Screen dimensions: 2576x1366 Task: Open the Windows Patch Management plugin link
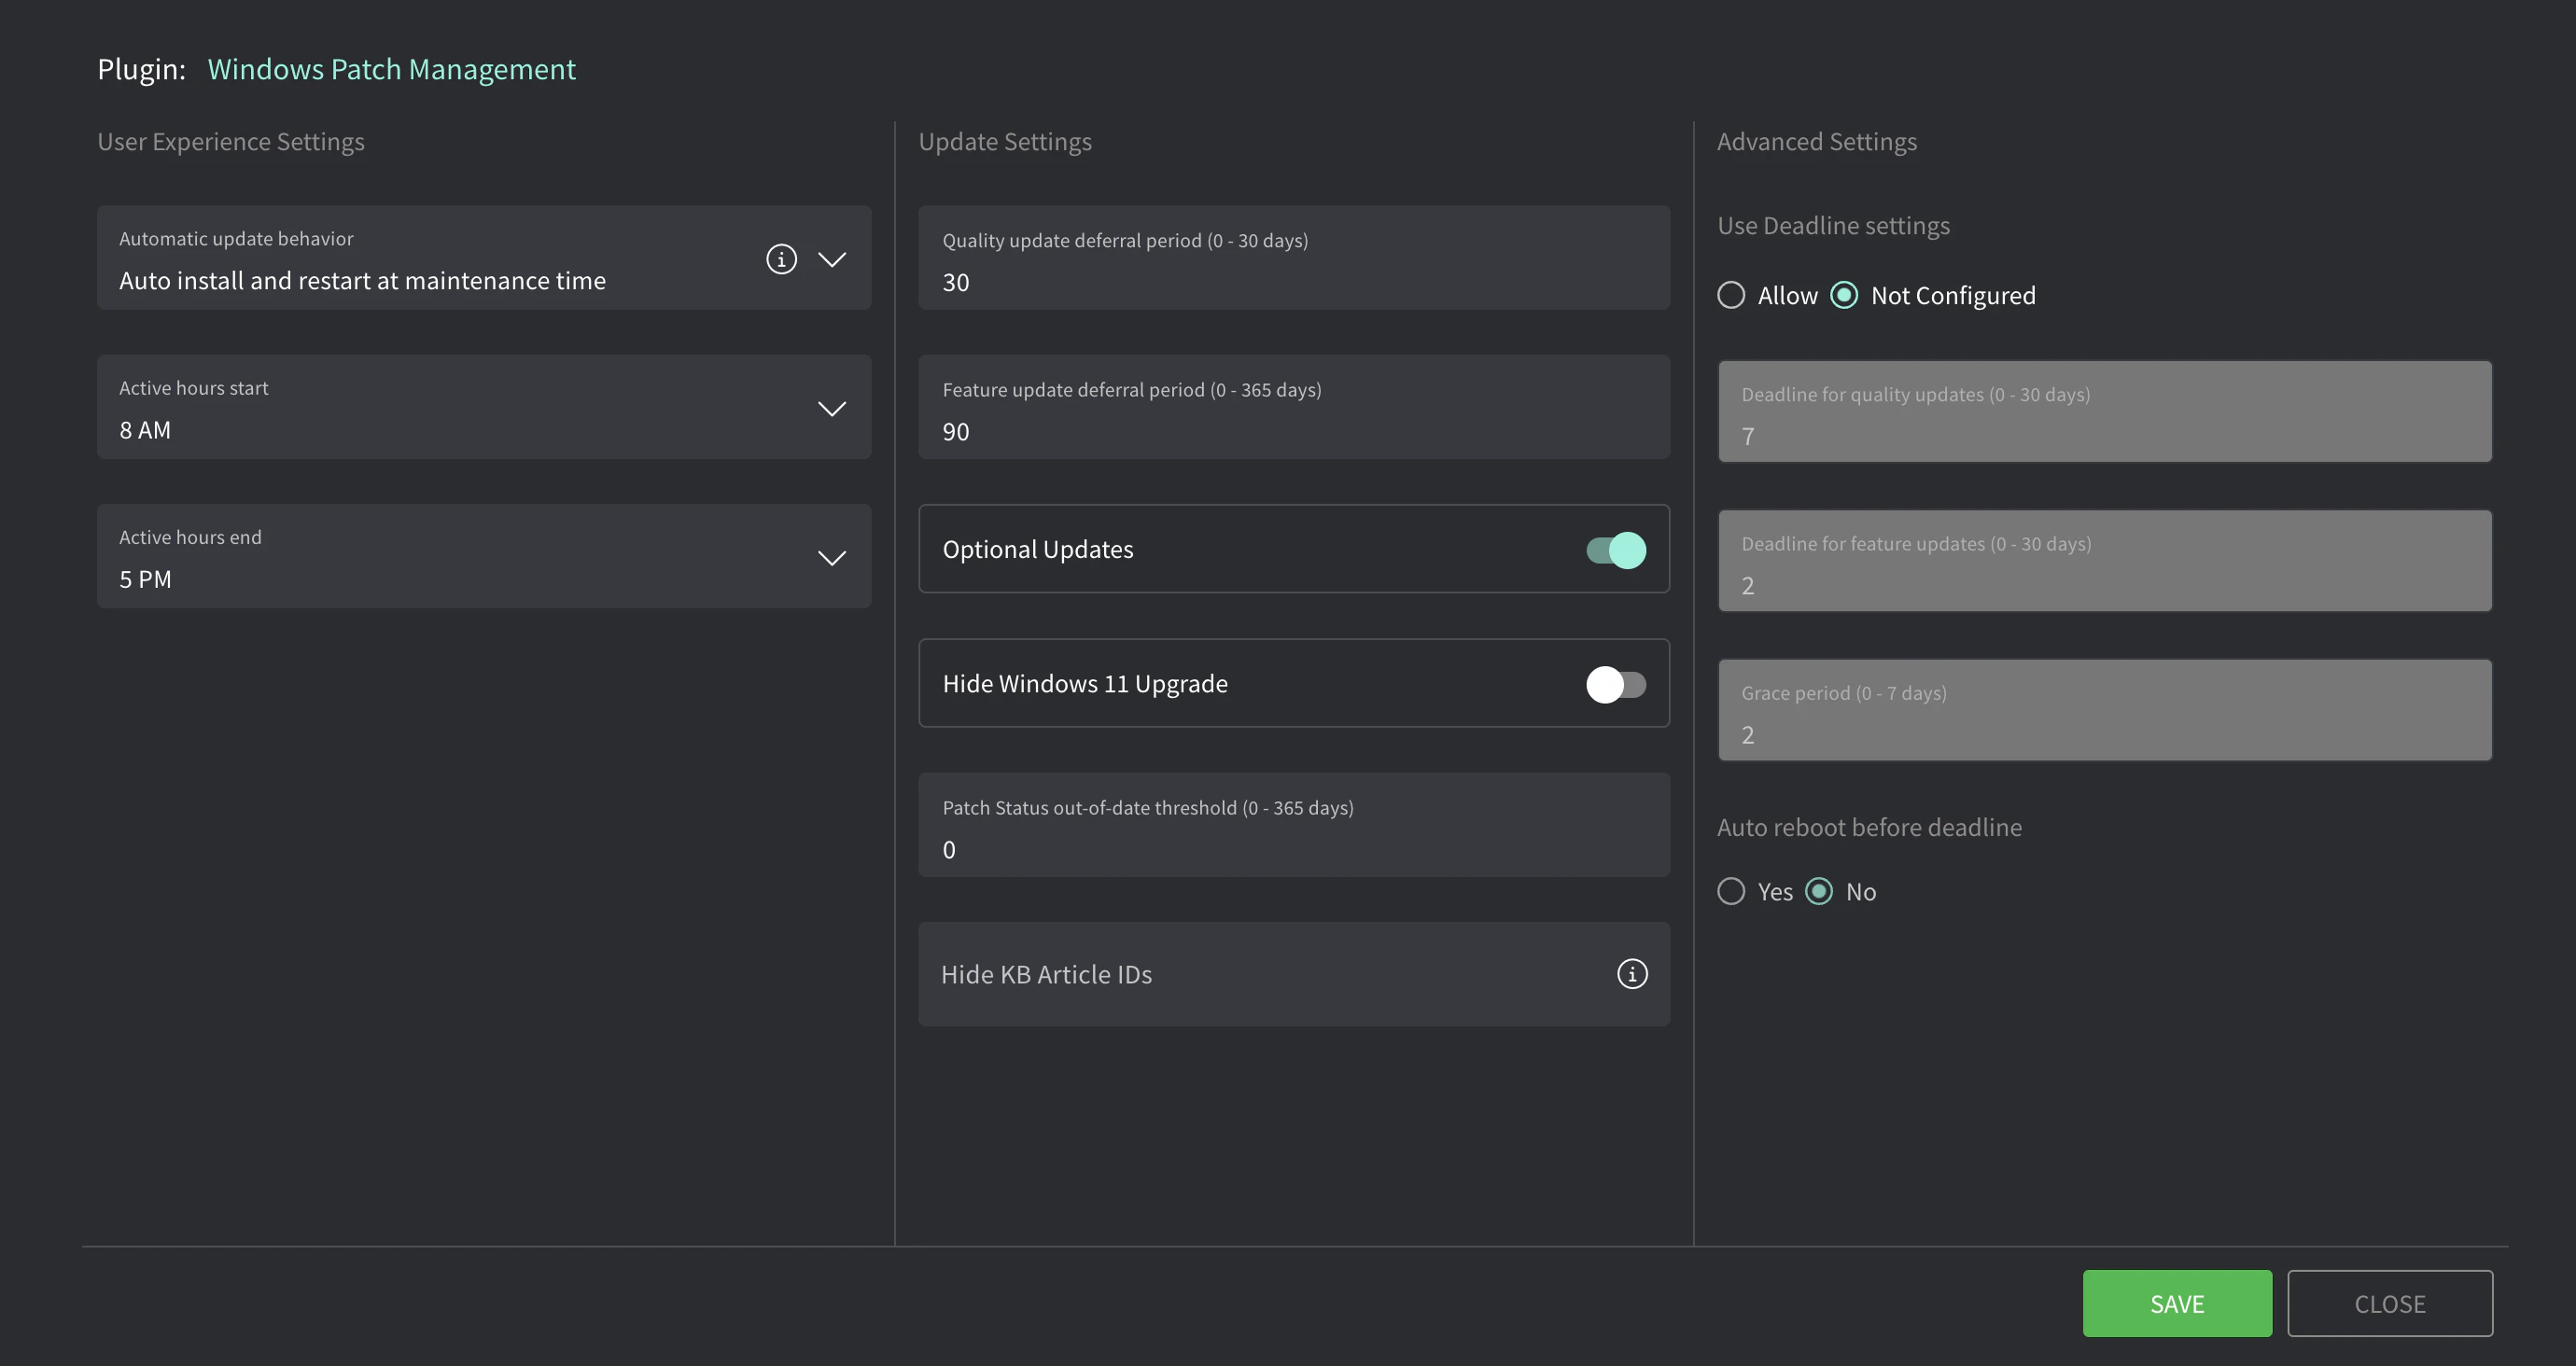click(391, 69)
